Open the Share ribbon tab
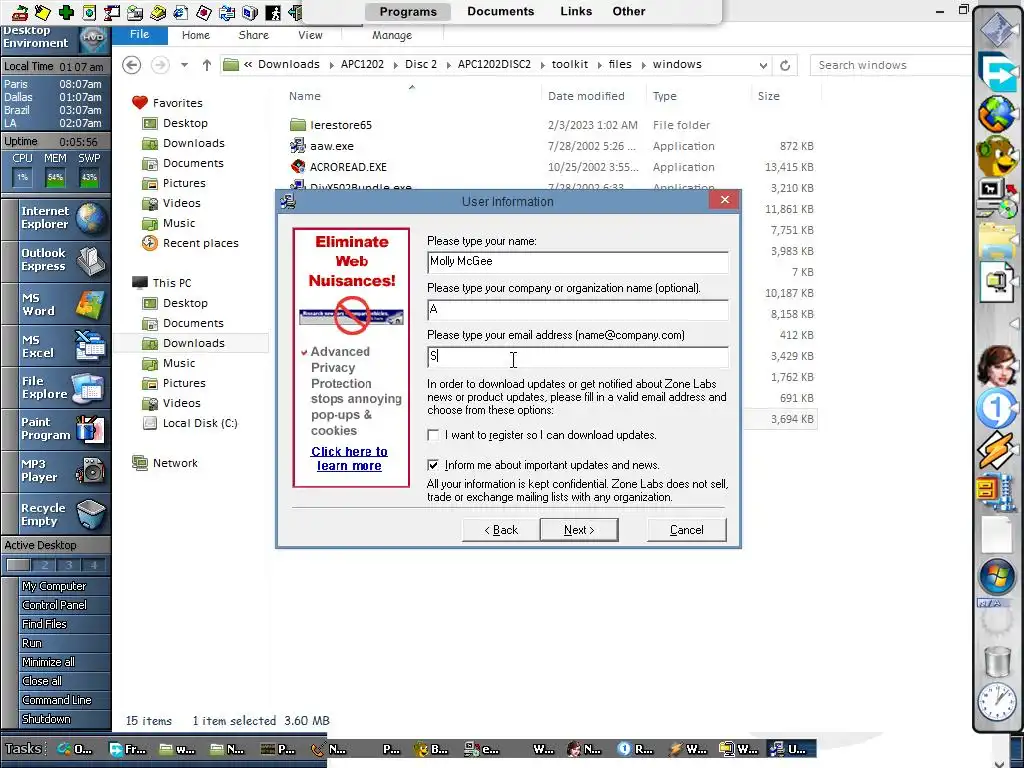 tap(253, 35)
